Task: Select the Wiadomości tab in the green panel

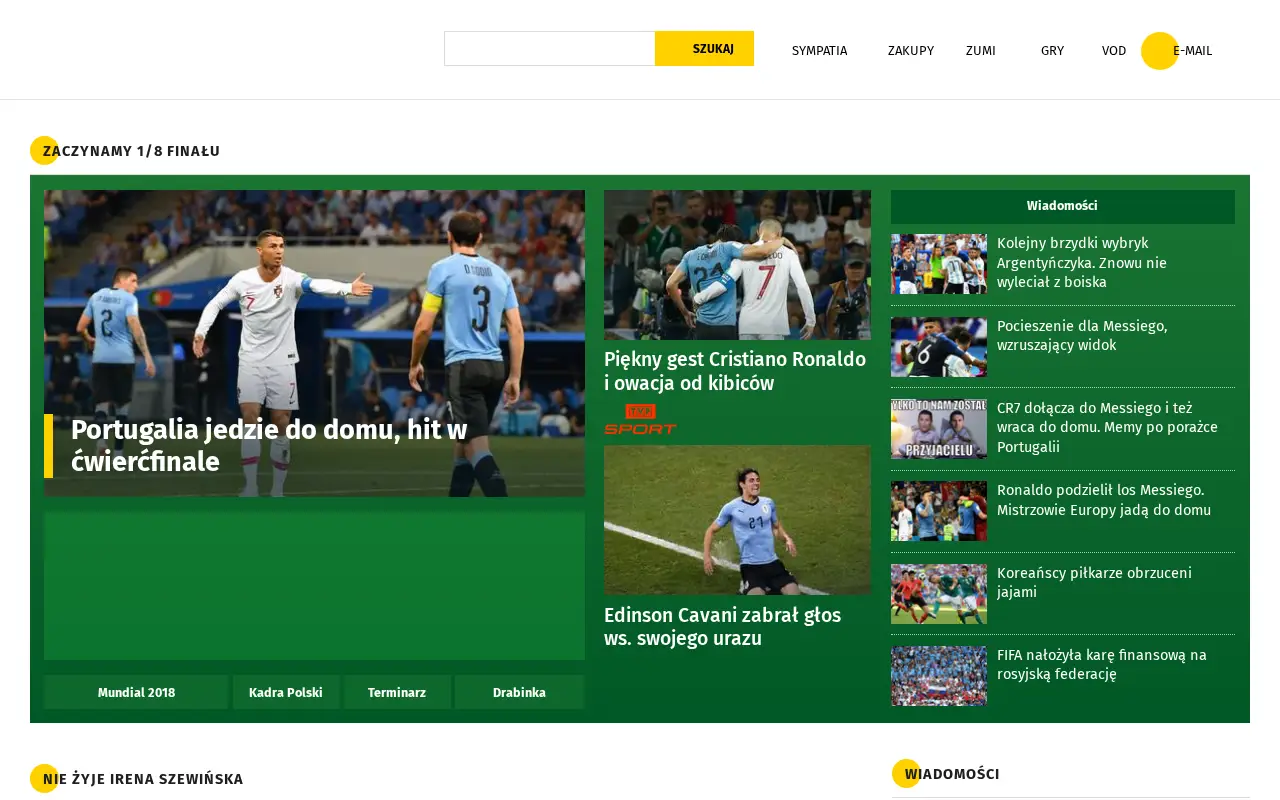Action: [x=1062, y=206]
